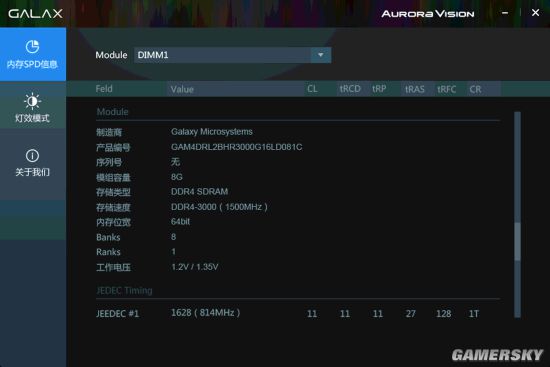The height and width of the screenshot is (367, 550).
Task: Click the tRFC column header
Action: pos(447,89)
